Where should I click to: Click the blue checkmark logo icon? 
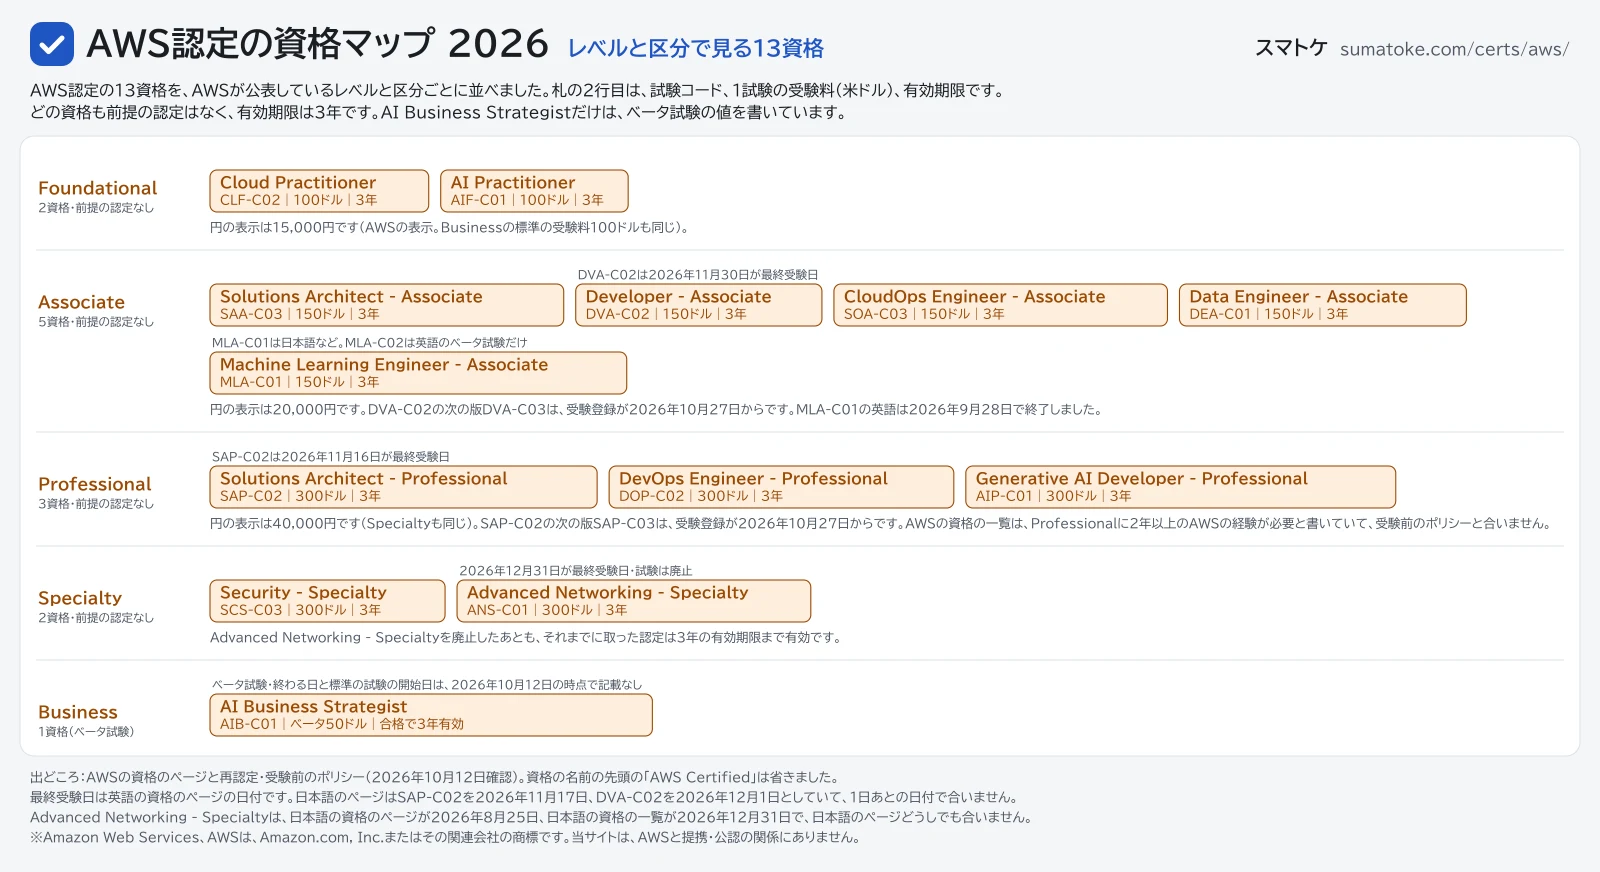(x=52, y=44)
